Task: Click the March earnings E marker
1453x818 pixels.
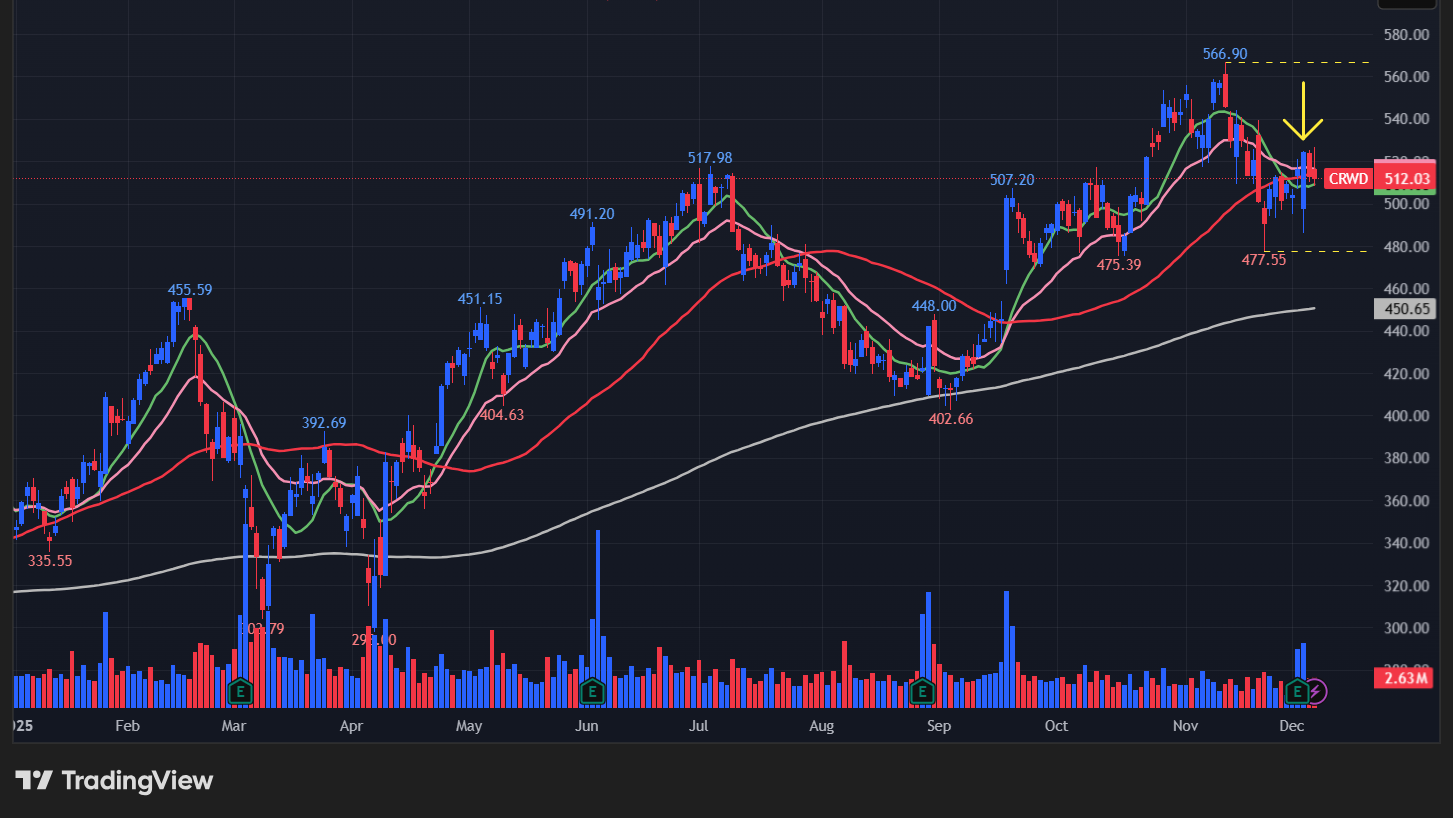Action: 239,690
